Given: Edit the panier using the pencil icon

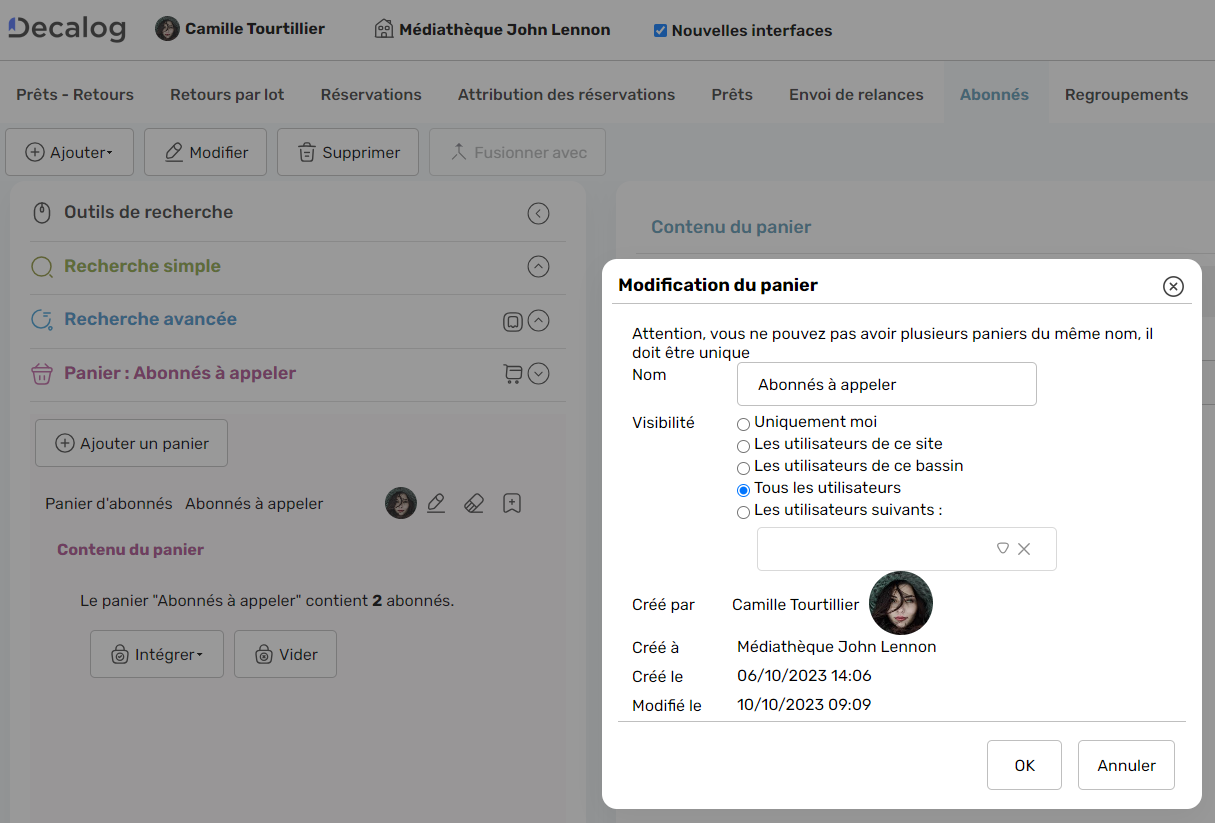Looking at the screenshot, I should [x=435, y=503].
